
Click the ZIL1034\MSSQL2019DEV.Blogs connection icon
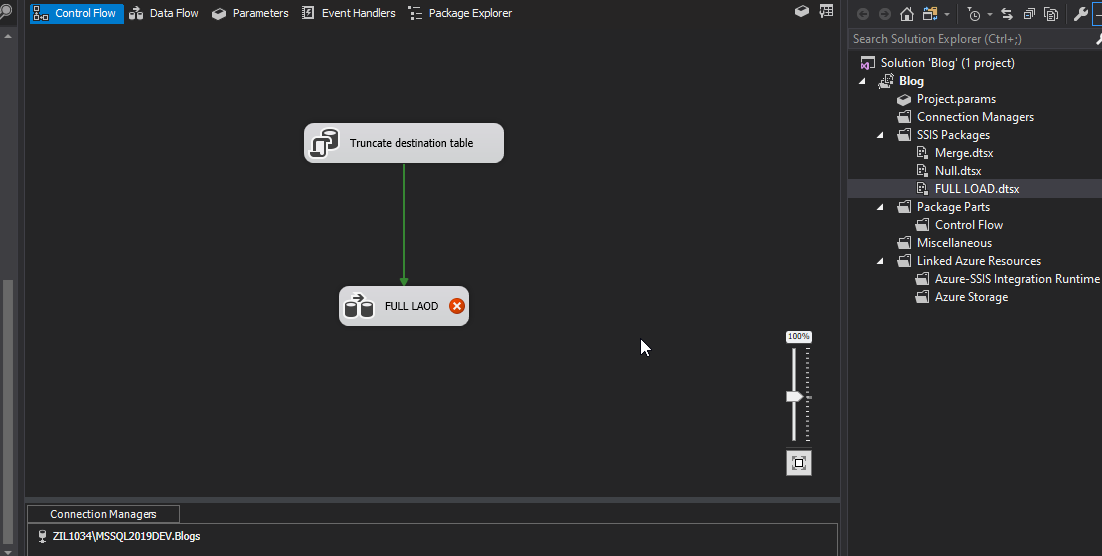coord(43,536)
